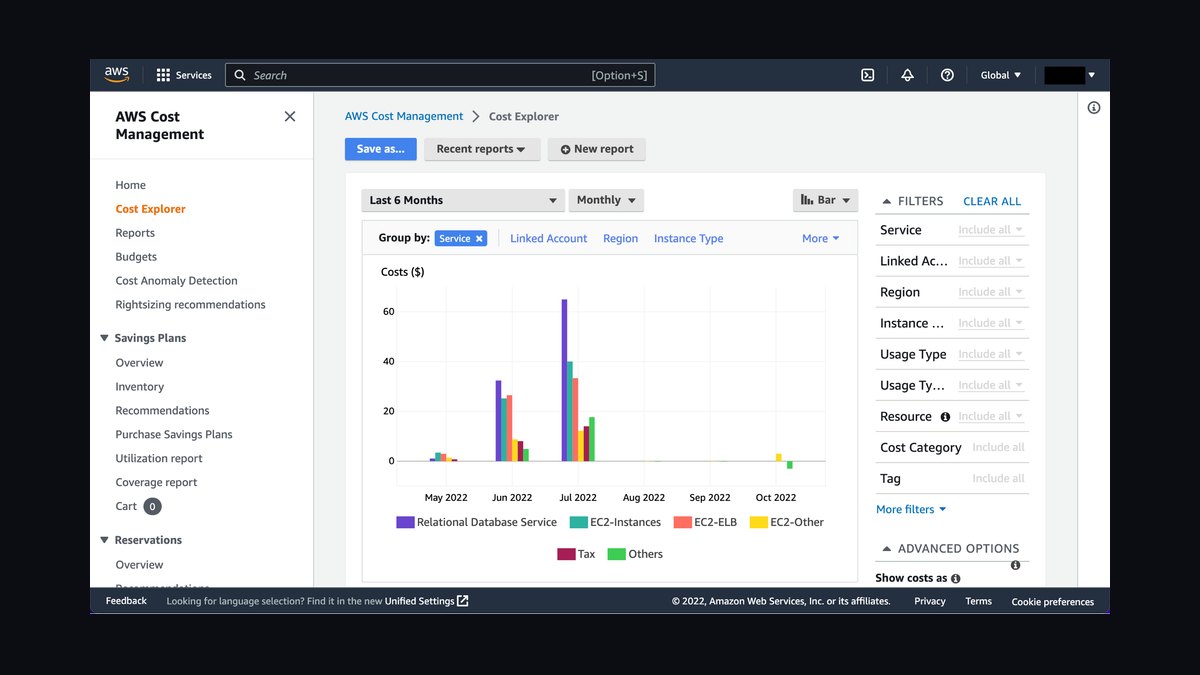
Task: Open Budgets in the sidebar
Action: (x=136, y=257)
